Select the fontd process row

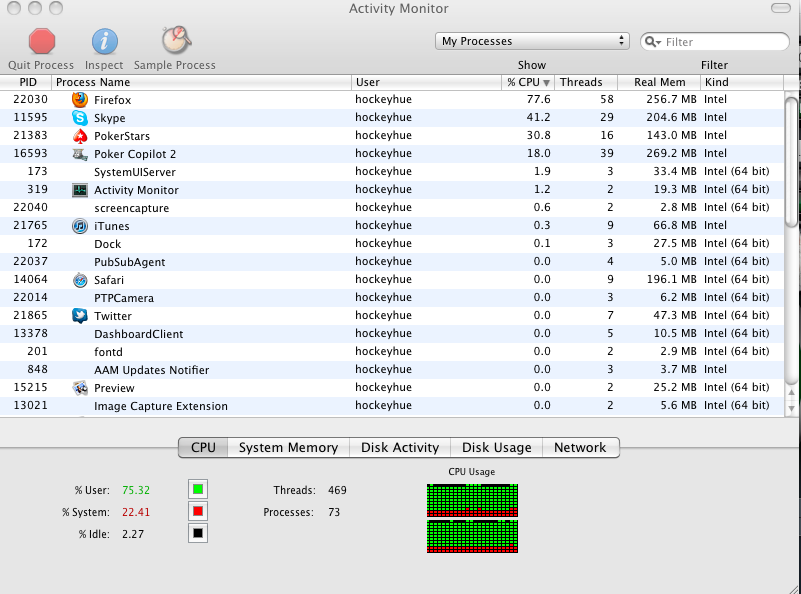392,352
